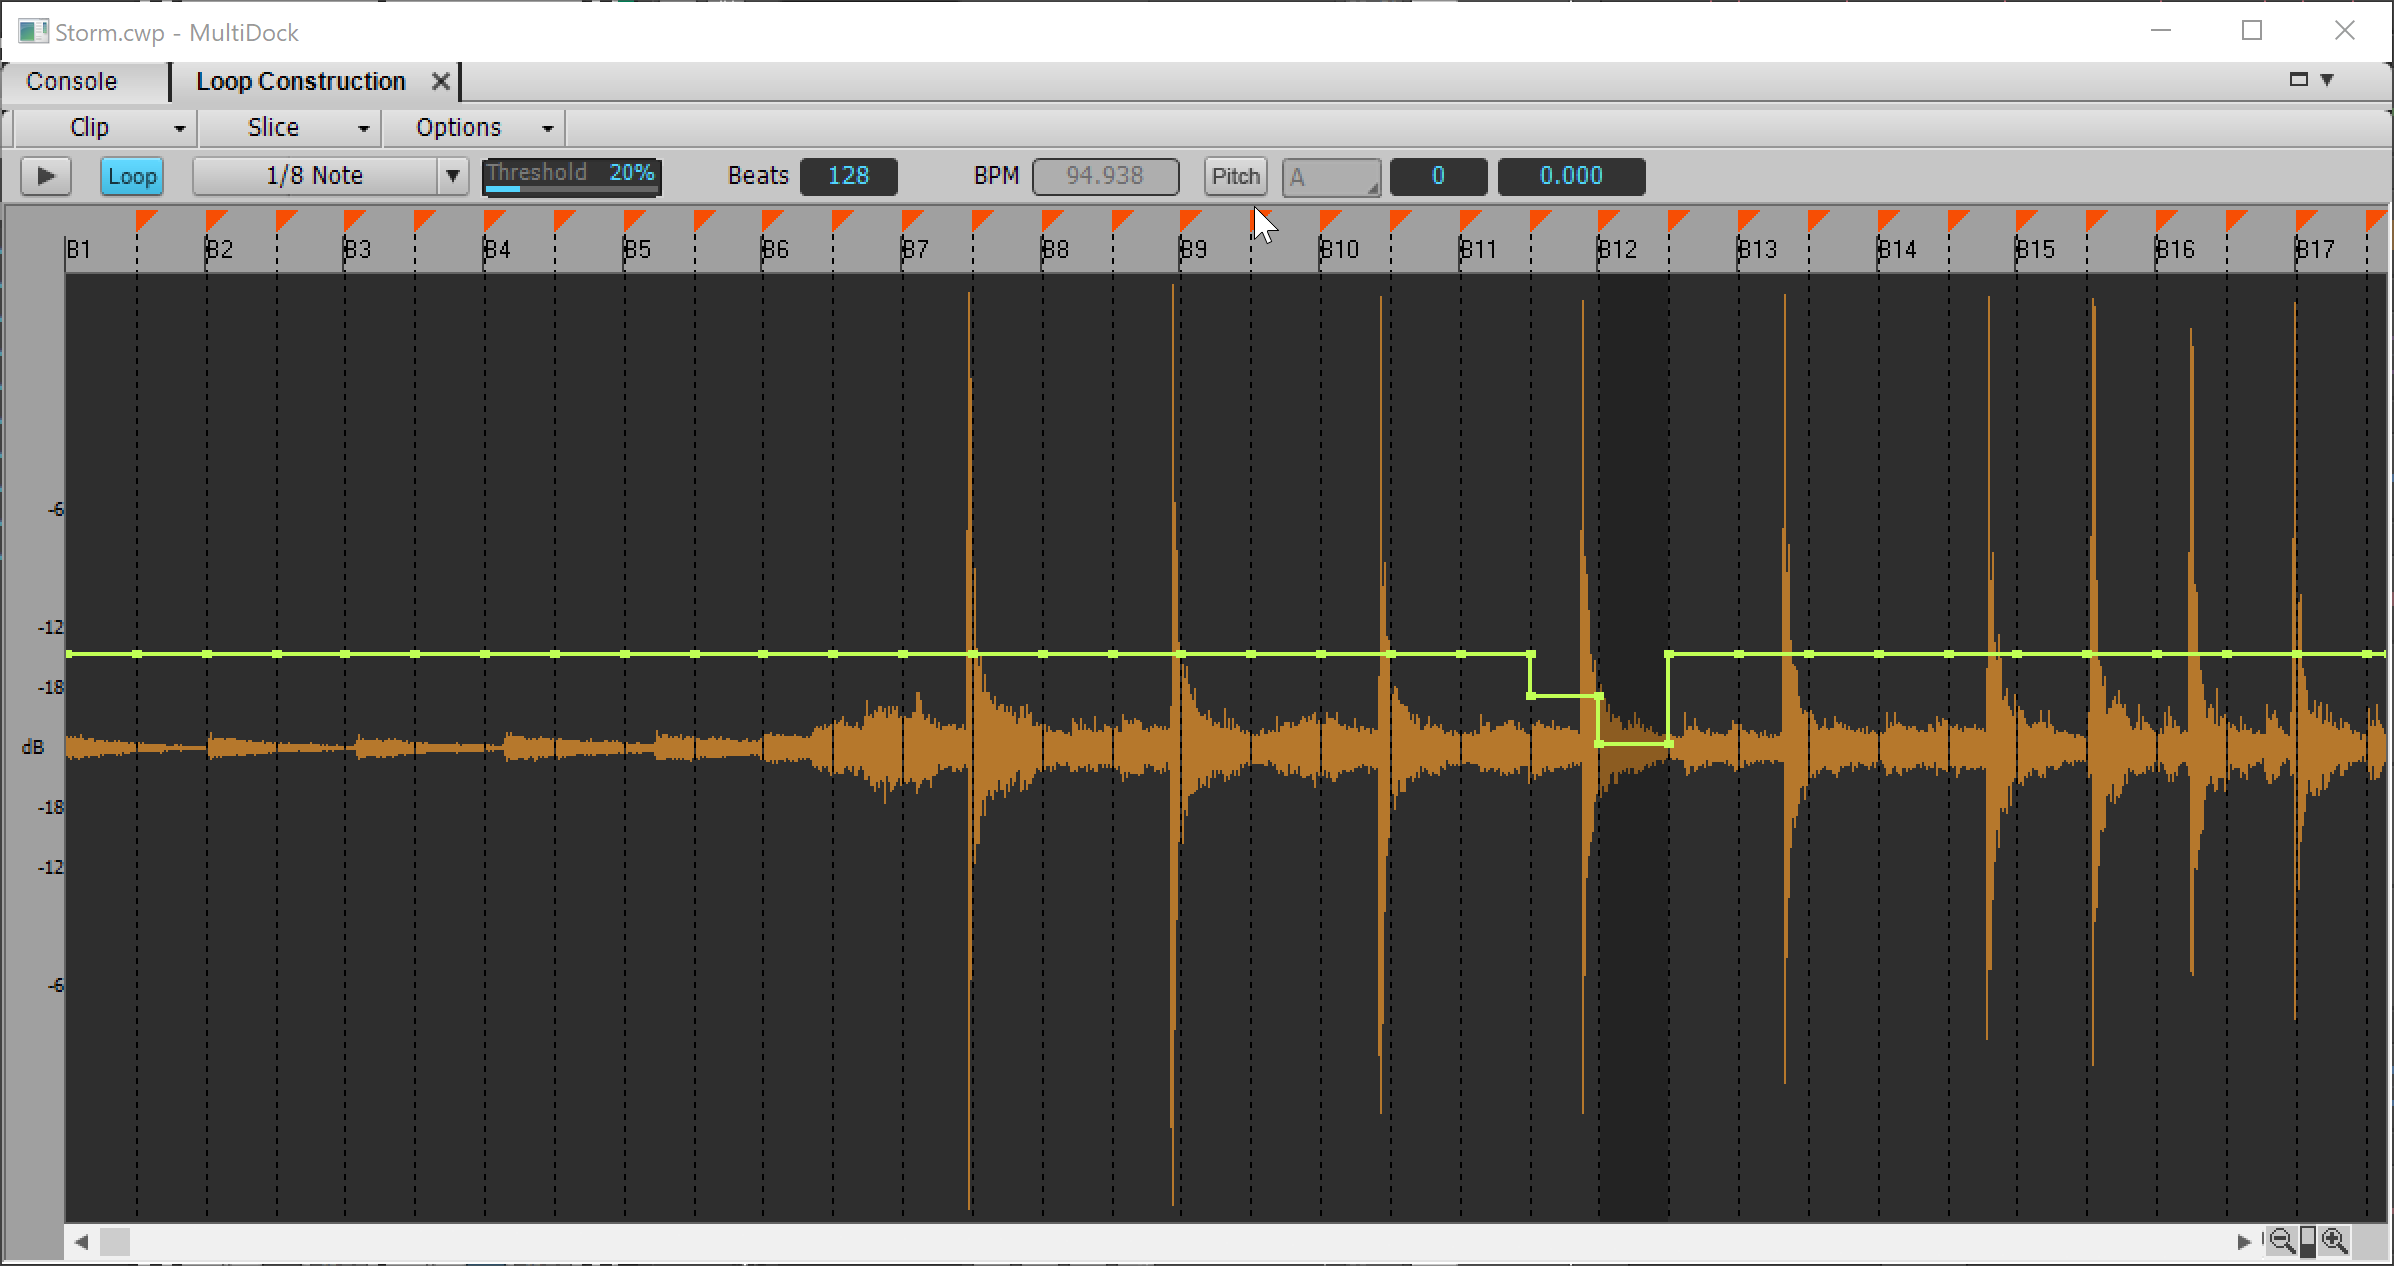Click the horizontal zoom fader between magnifiers

pyautogui.click(x=2307, y=1241)
